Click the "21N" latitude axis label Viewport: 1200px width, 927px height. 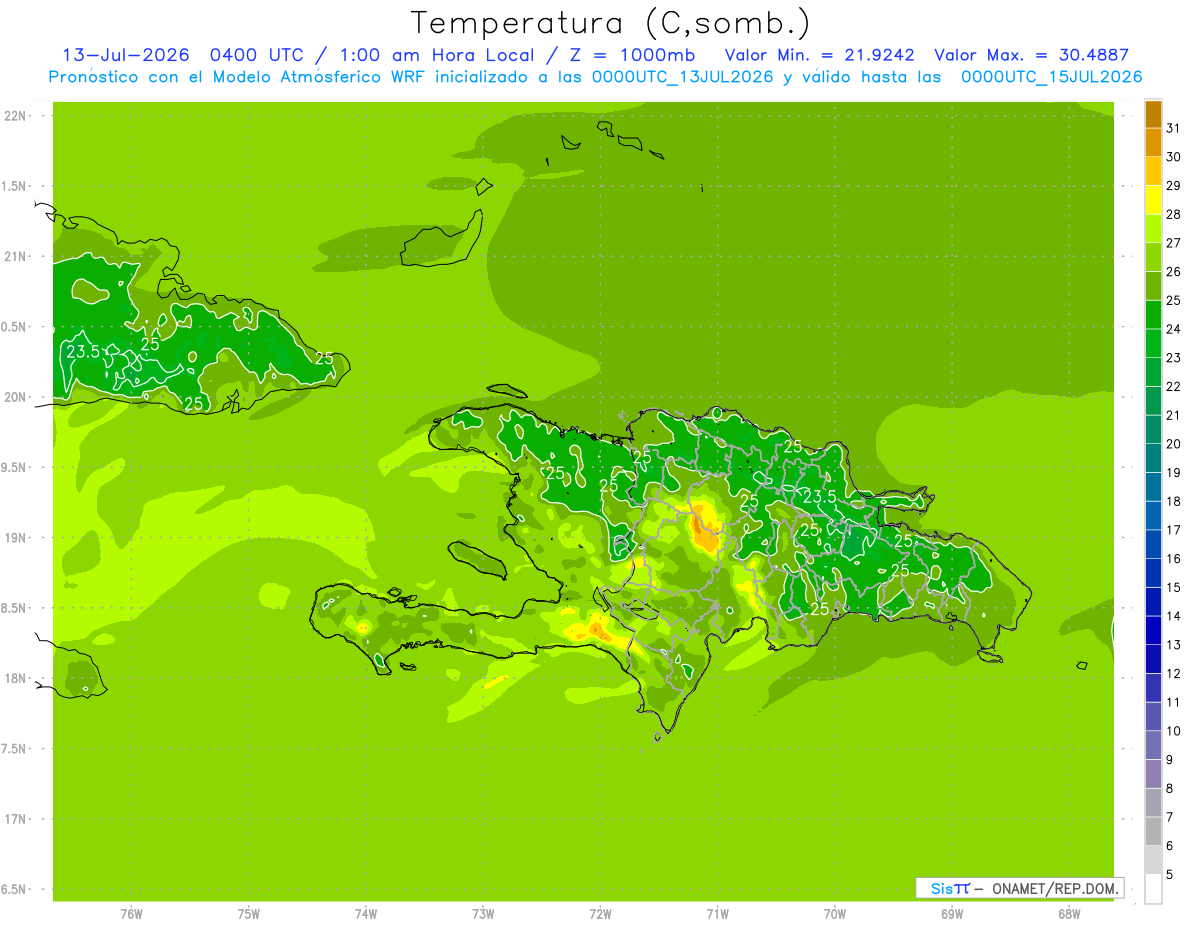pyautogui.click(x=16, y=257)
